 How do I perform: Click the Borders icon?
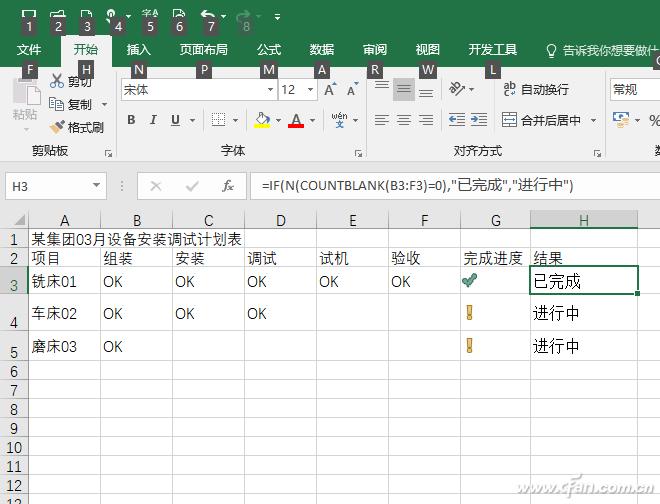coord(218,120)
